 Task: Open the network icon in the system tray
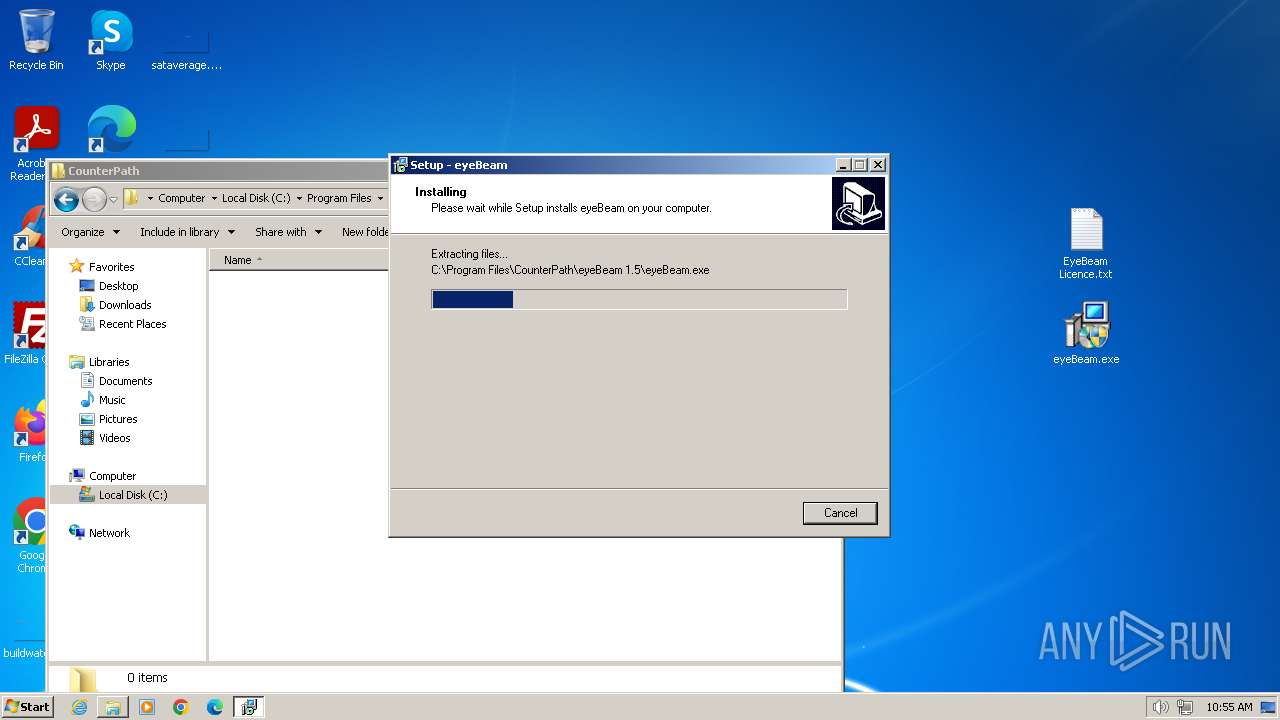coord(1185,707)
